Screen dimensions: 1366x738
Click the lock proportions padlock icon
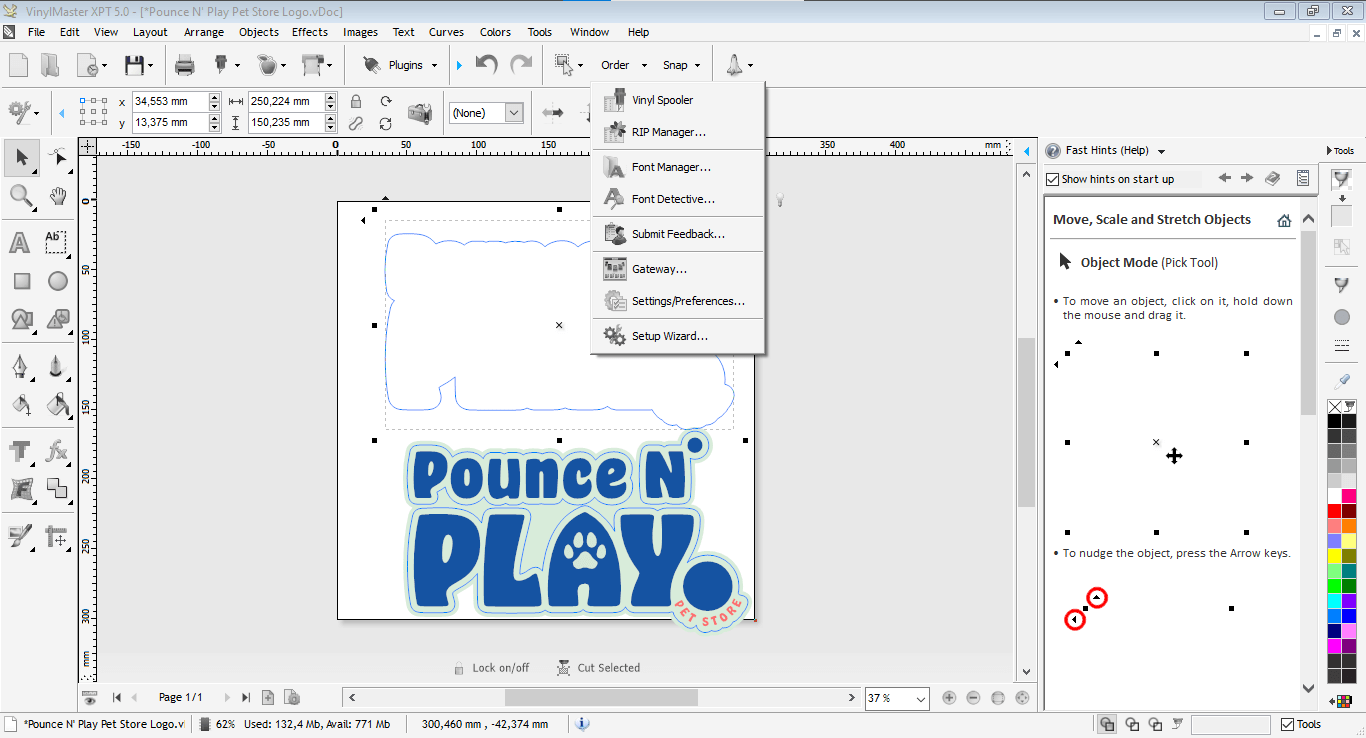tap(355, 101)
